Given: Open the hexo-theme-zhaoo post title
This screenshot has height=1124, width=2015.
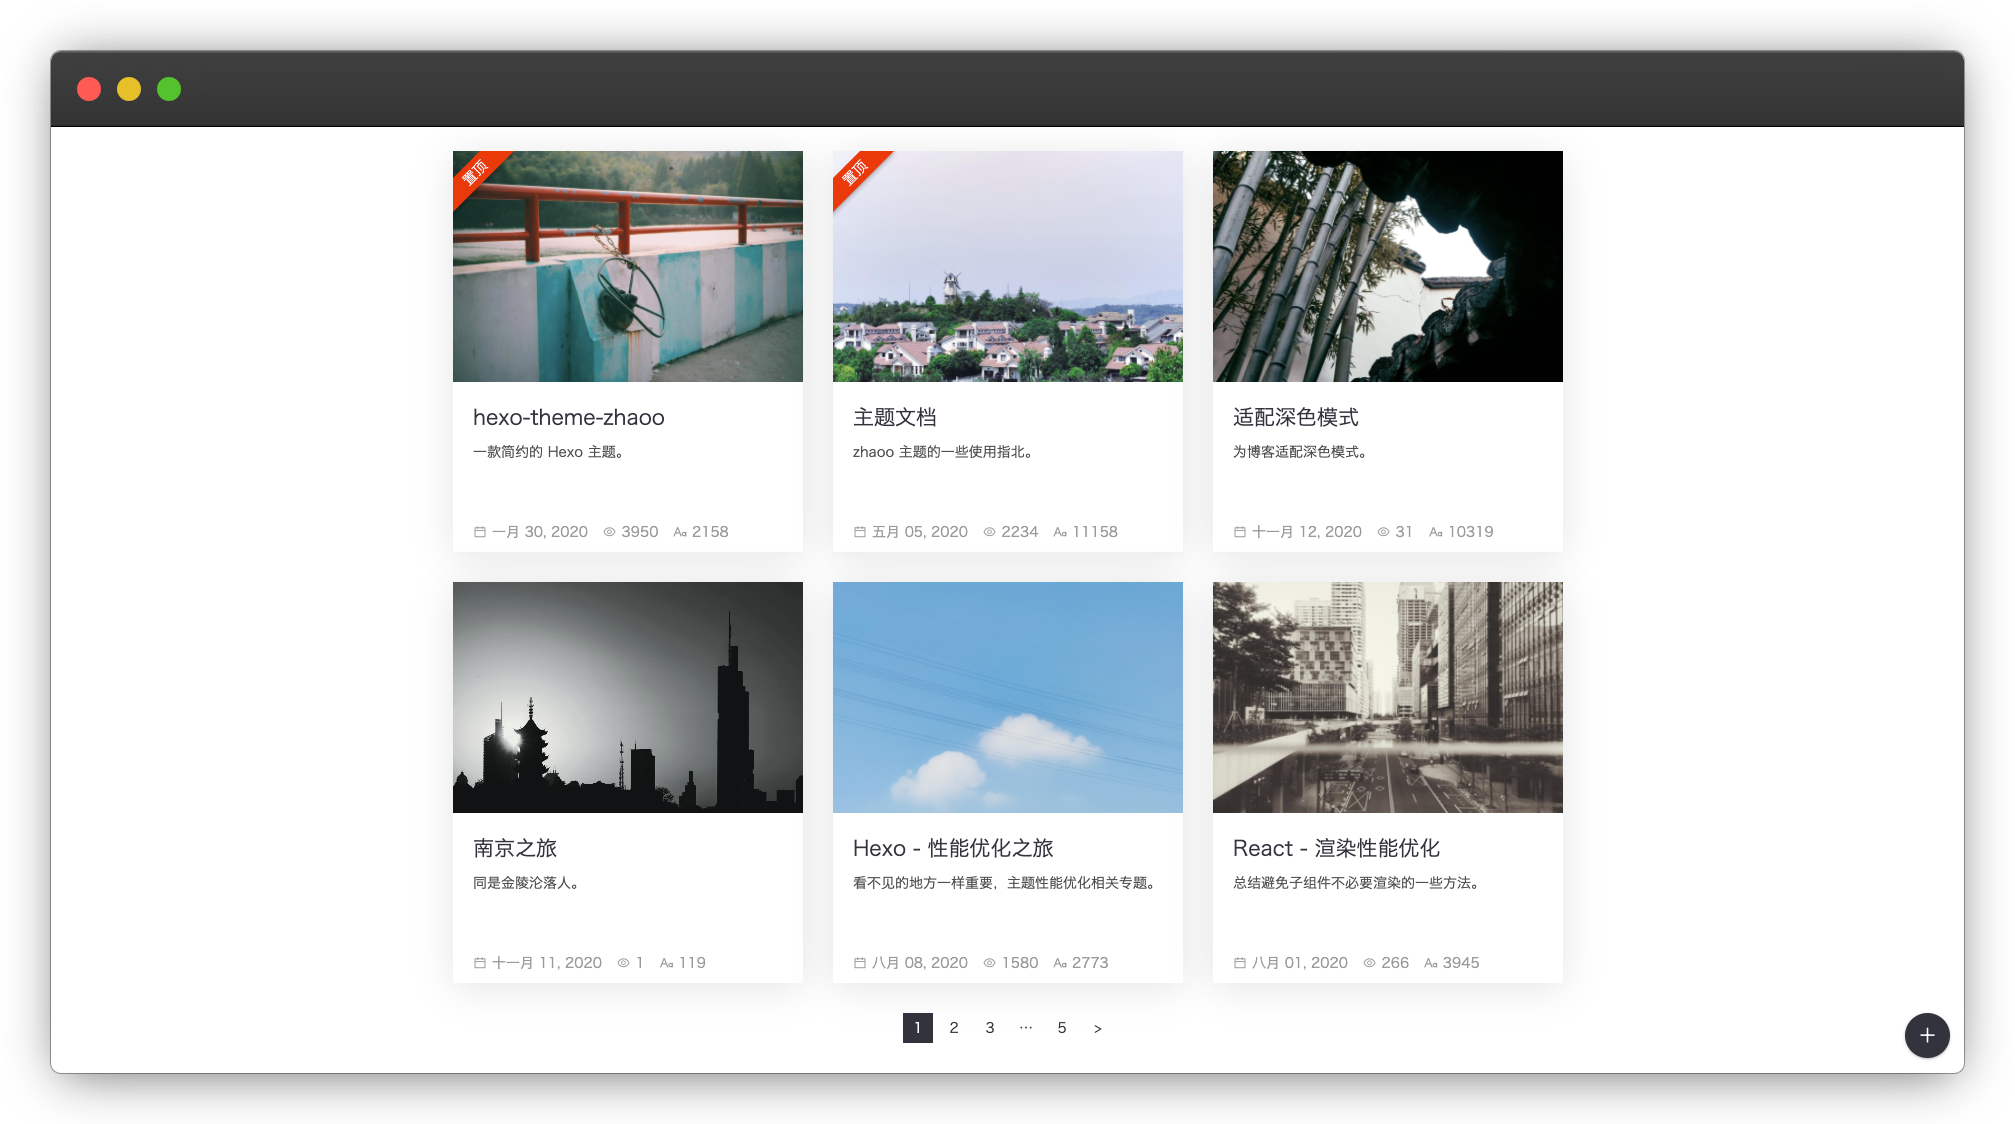Looking at the screenshot, I should (x=568, y=417).
